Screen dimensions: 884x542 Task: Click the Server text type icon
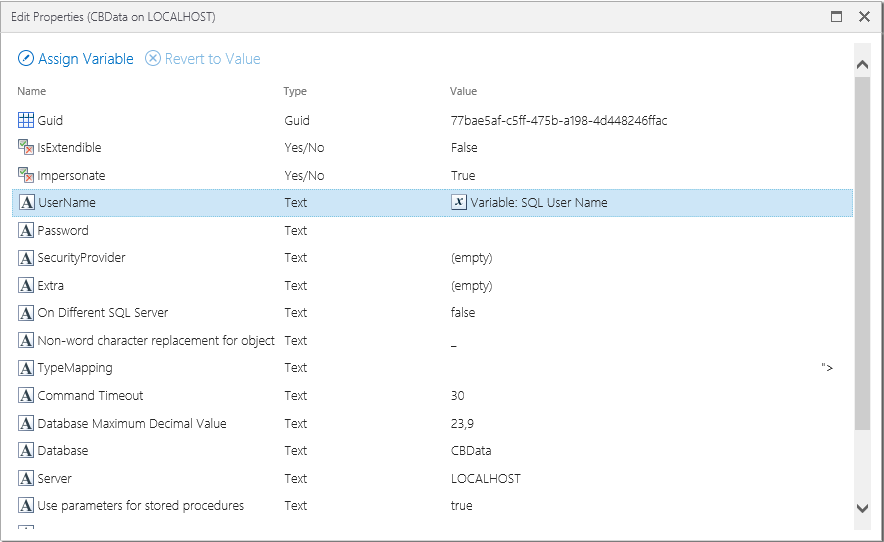point(26,478)
